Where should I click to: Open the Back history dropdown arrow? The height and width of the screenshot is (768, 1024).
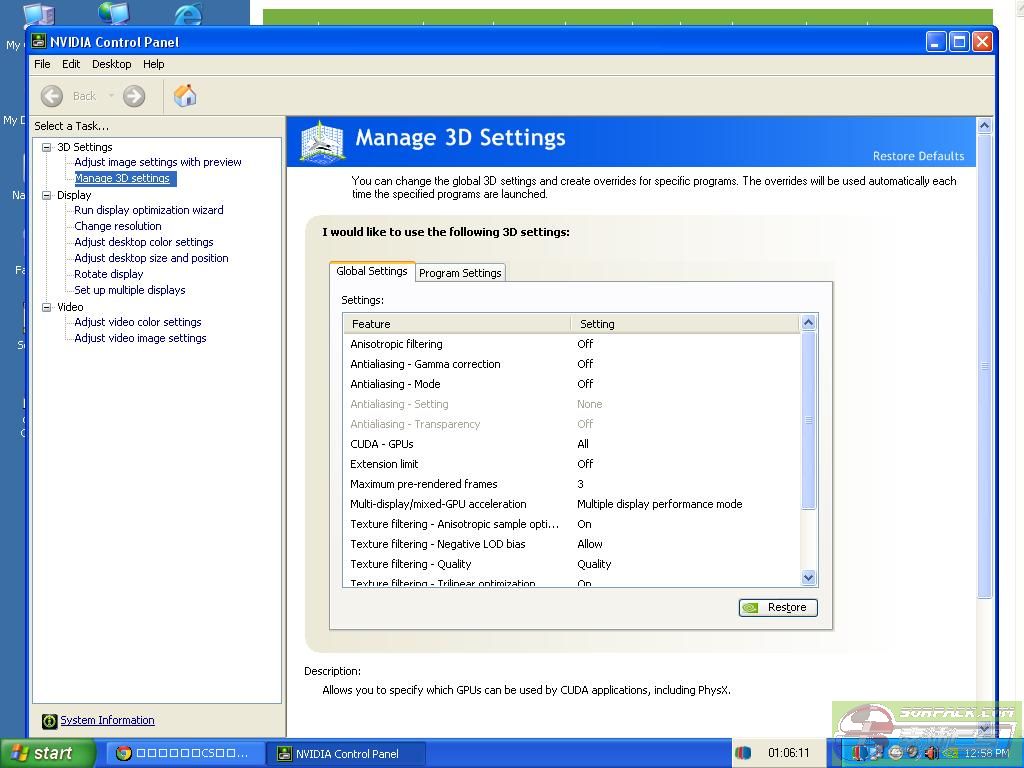tap(111, 96)
